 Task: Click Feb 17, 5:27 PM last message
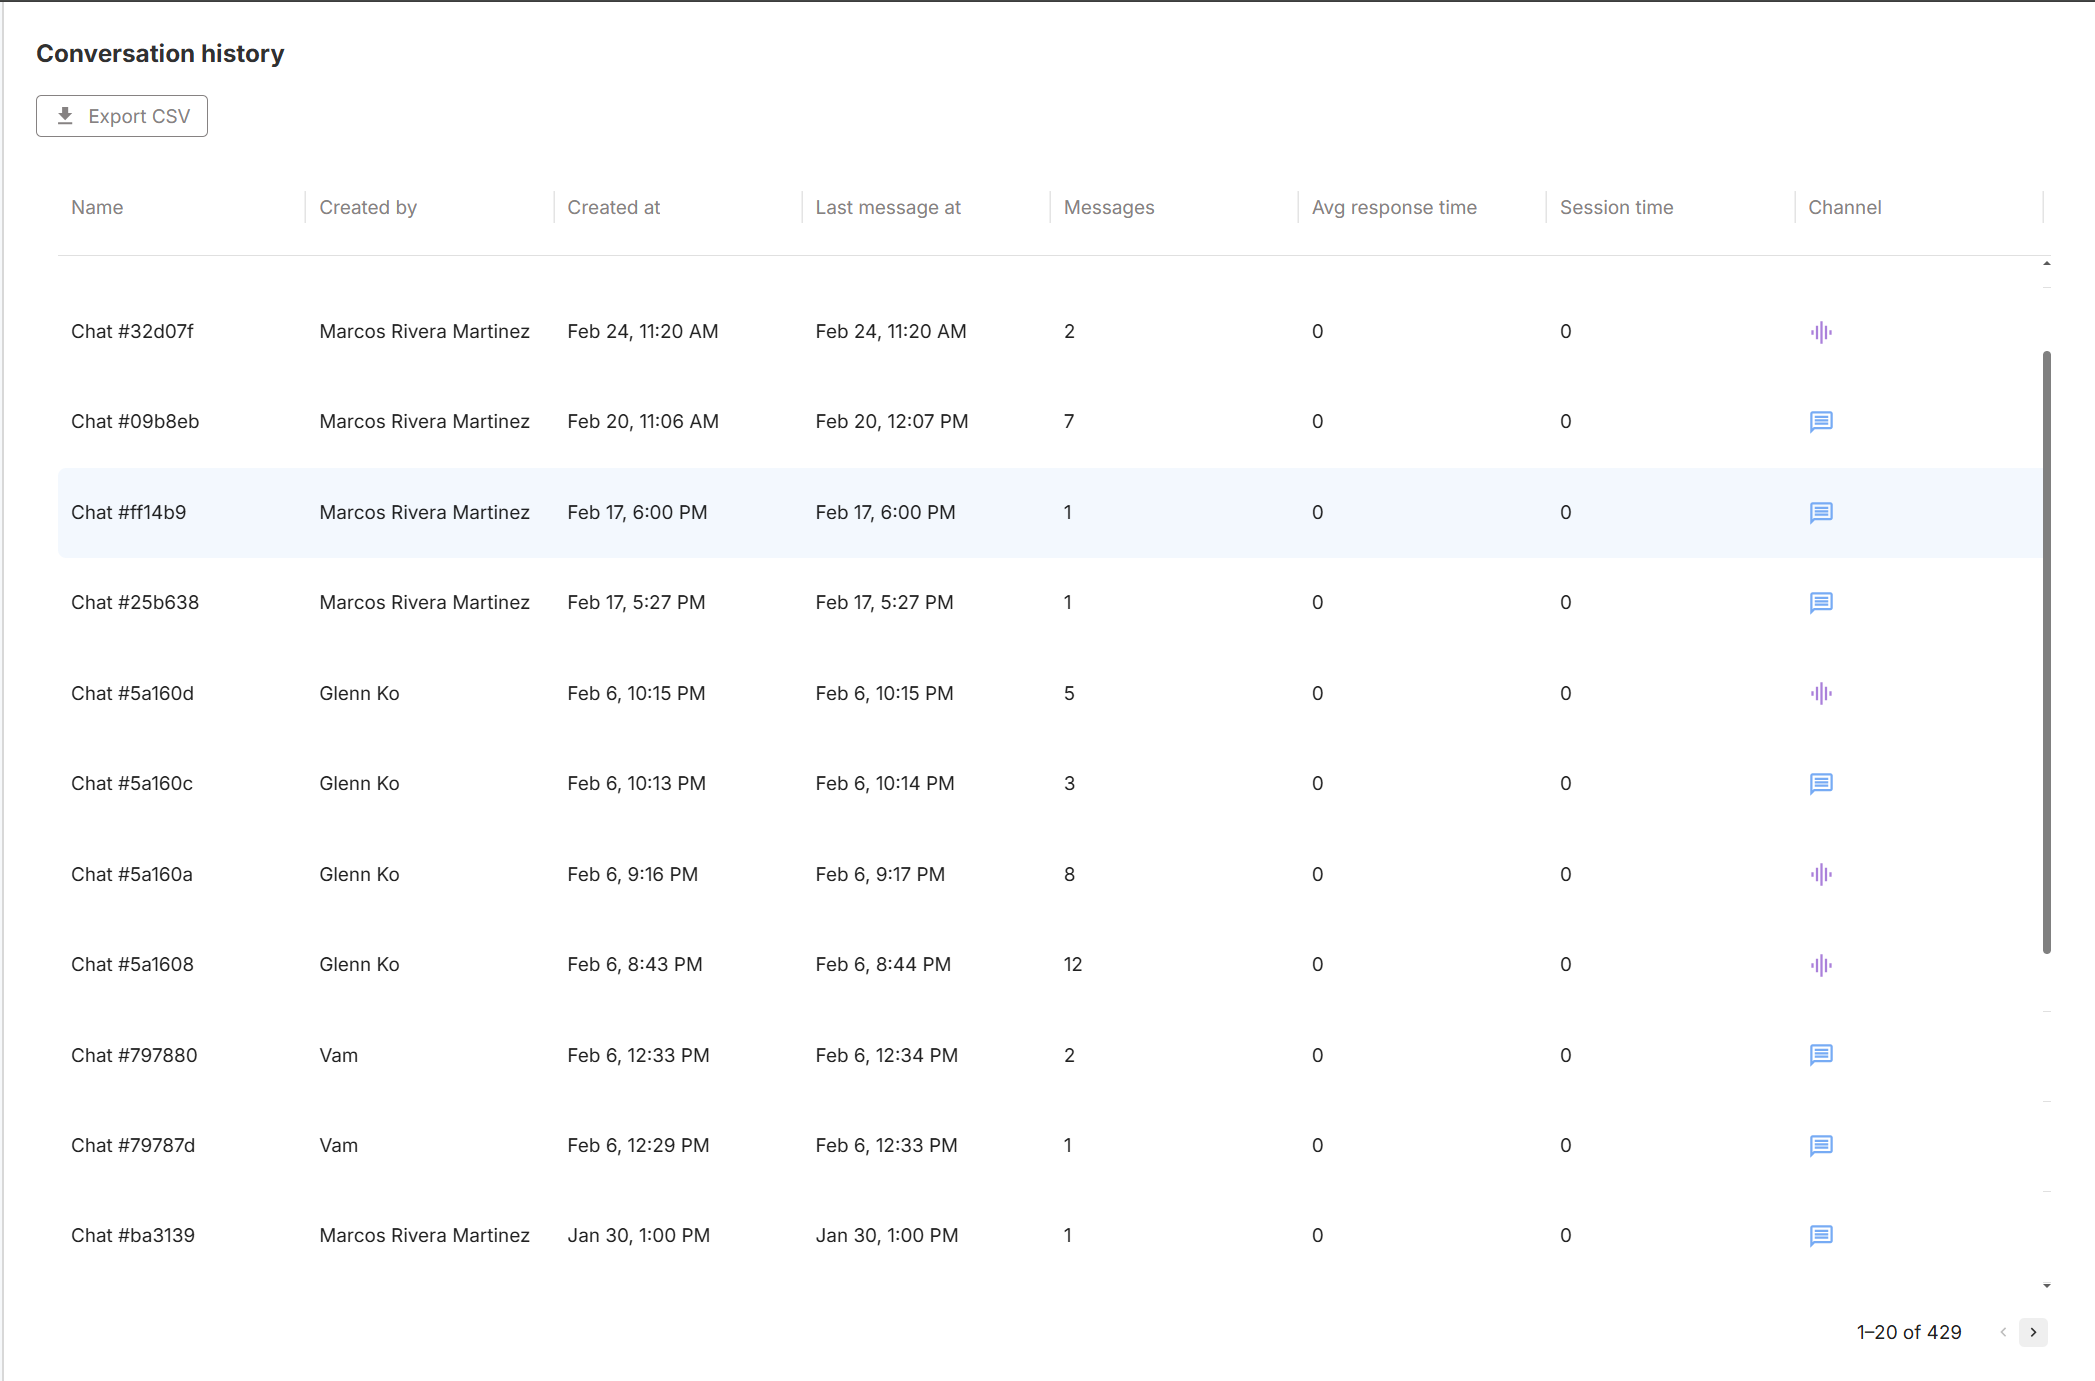[x=884, y=602]
